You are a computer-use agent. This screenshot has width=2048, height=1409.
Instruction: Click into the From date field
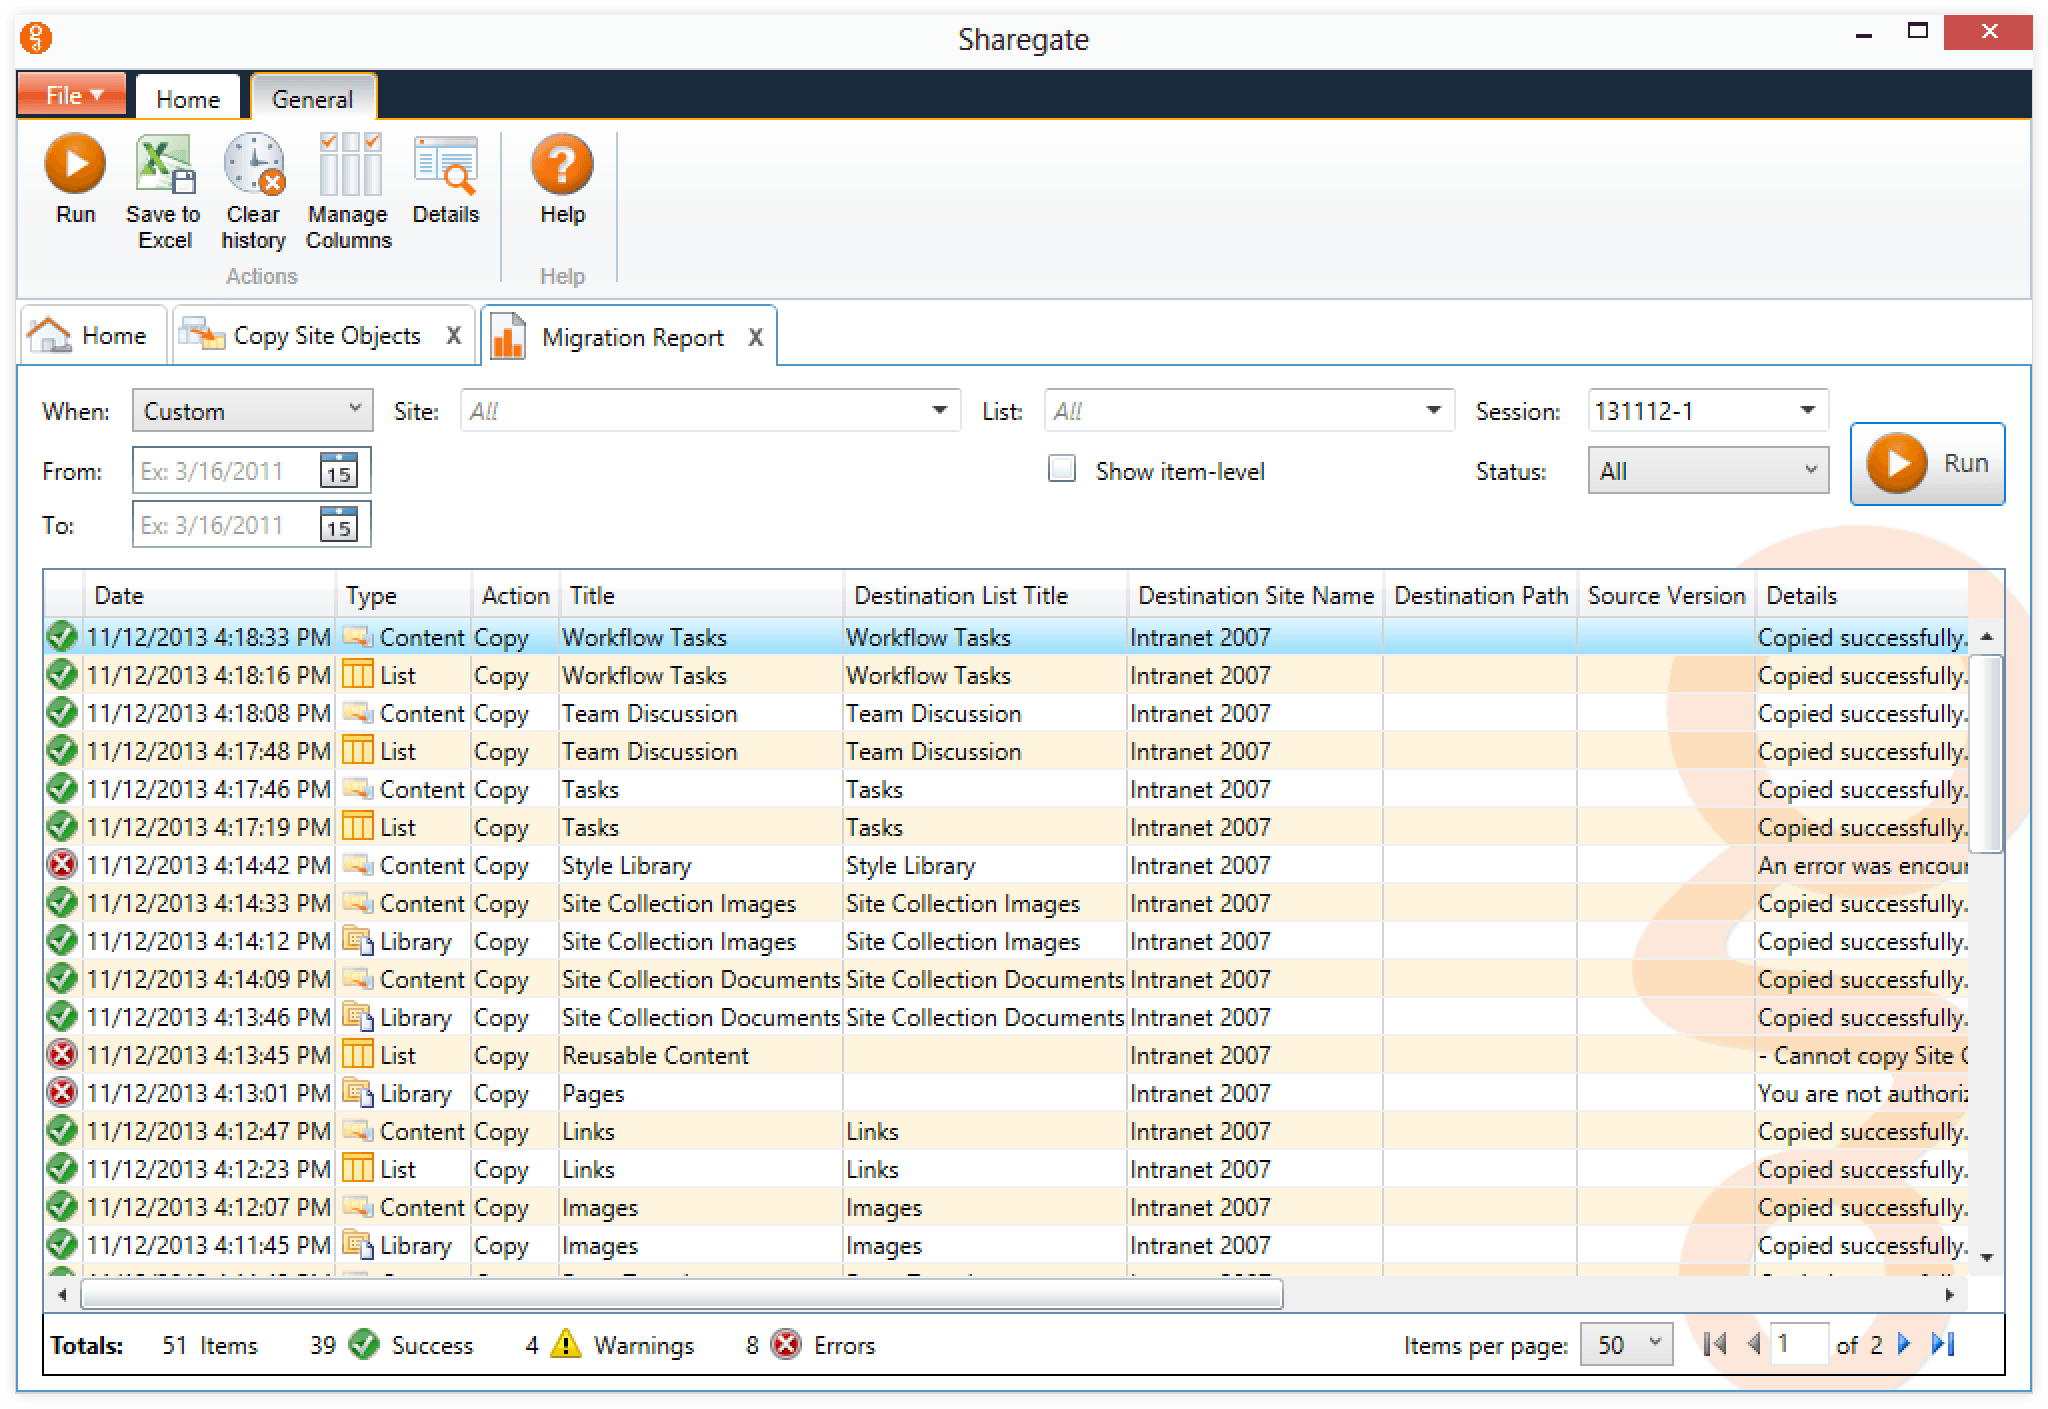pyautogui.click(x=226, y=470)
